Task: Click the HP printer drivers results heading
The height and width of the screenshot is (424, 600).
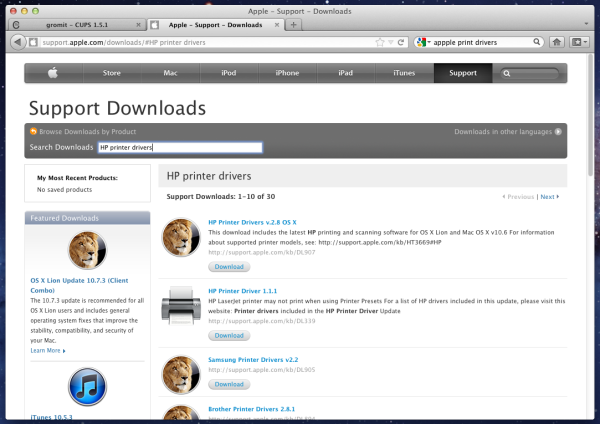Action: click(x=209, y=176)
